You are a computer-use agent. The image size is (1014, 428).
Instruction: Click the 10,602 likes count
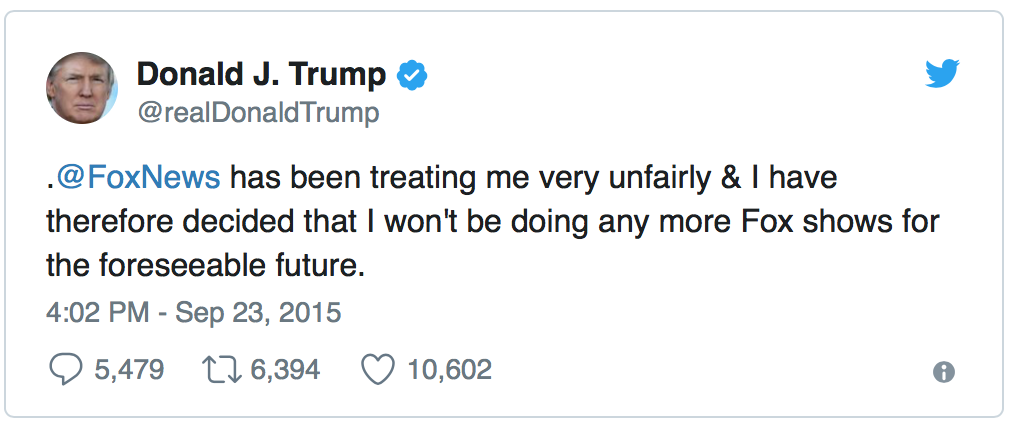[x=449, y=371]
